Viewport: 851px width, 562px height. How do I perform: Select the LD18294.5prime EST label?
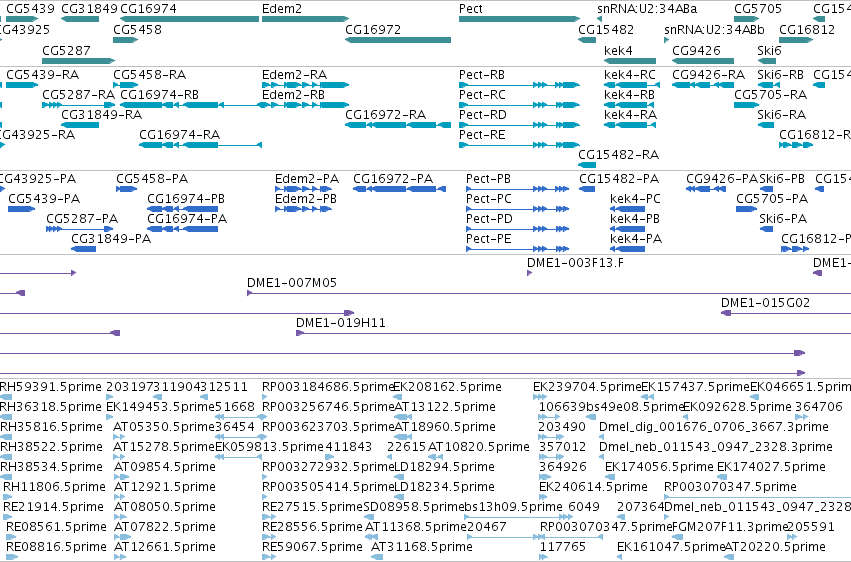click(444, 467)
